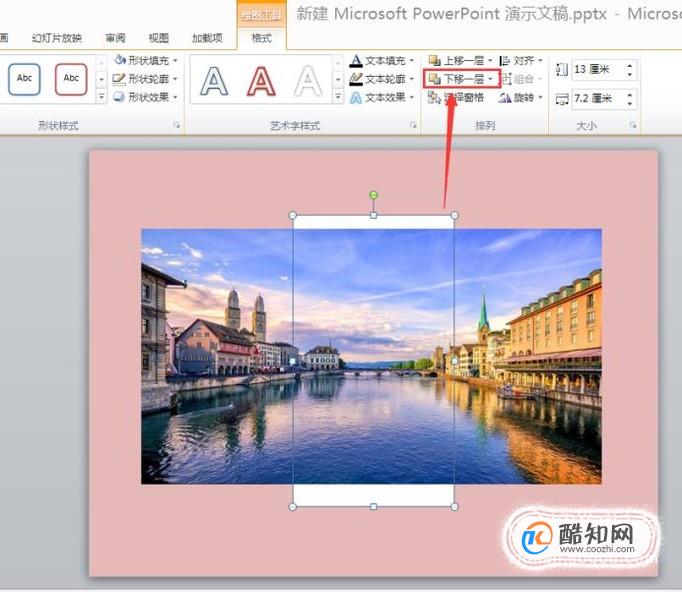Open the 文本轮廓 text outline menu
Screen dimensions: 682x592
coord(382,79)
